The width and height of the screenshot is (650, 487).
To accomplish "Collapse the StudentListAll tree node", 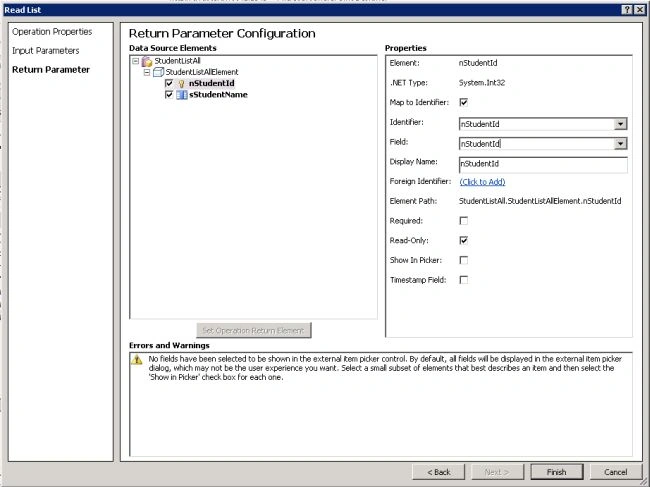I will (136, 61).
